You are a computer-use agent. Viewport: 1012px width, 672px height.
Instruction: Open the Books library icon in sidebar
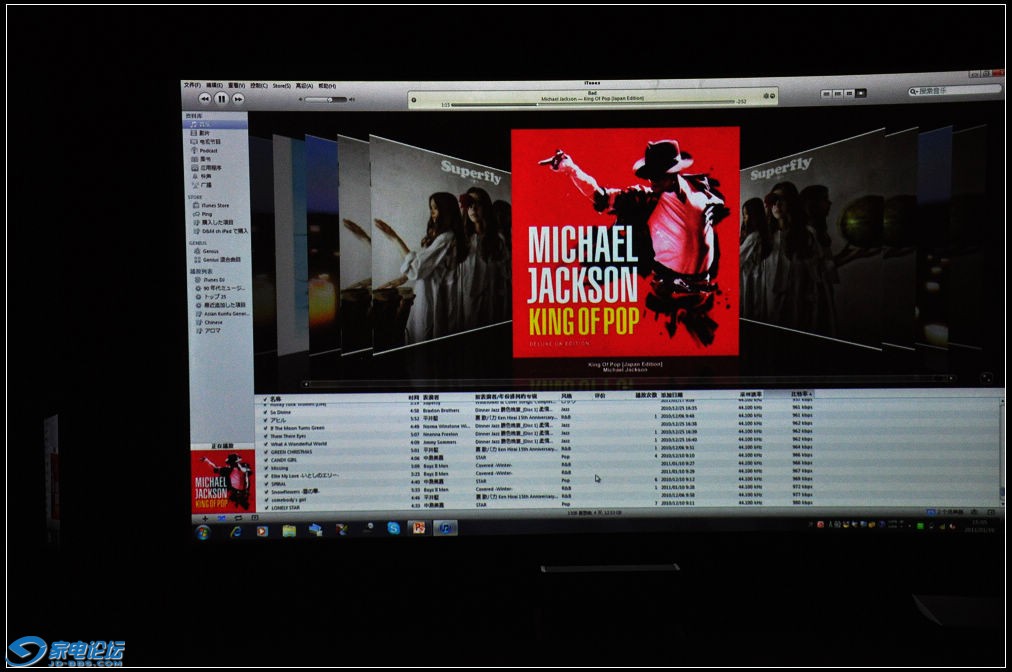[x=194, y=159]
